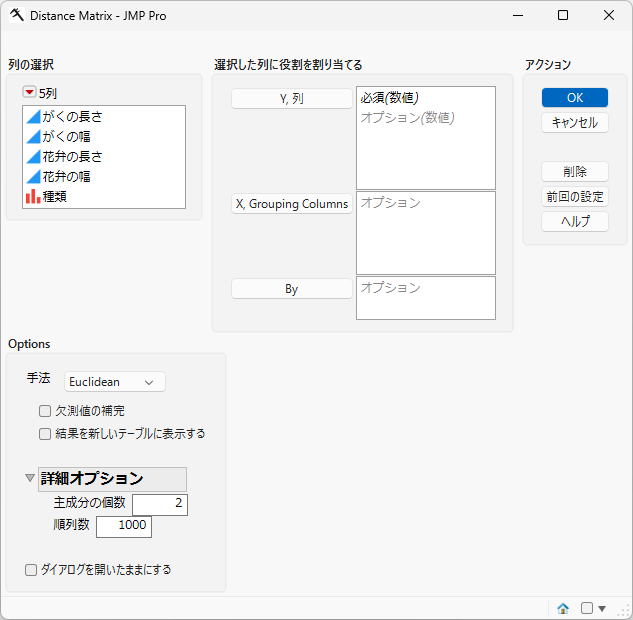Click the By role button

(x=291, y=289)
